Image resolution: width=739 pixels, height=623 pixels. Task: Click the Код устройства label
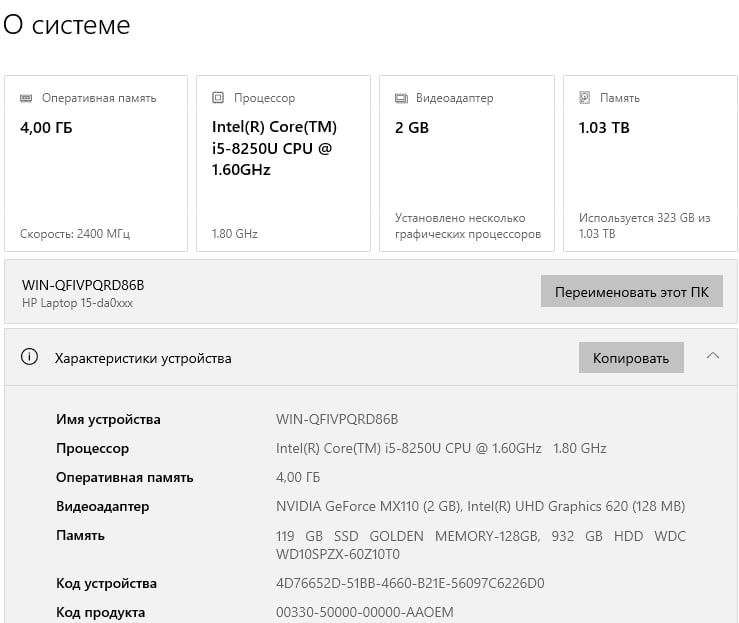pyautogui.click(x=106, y=583)
